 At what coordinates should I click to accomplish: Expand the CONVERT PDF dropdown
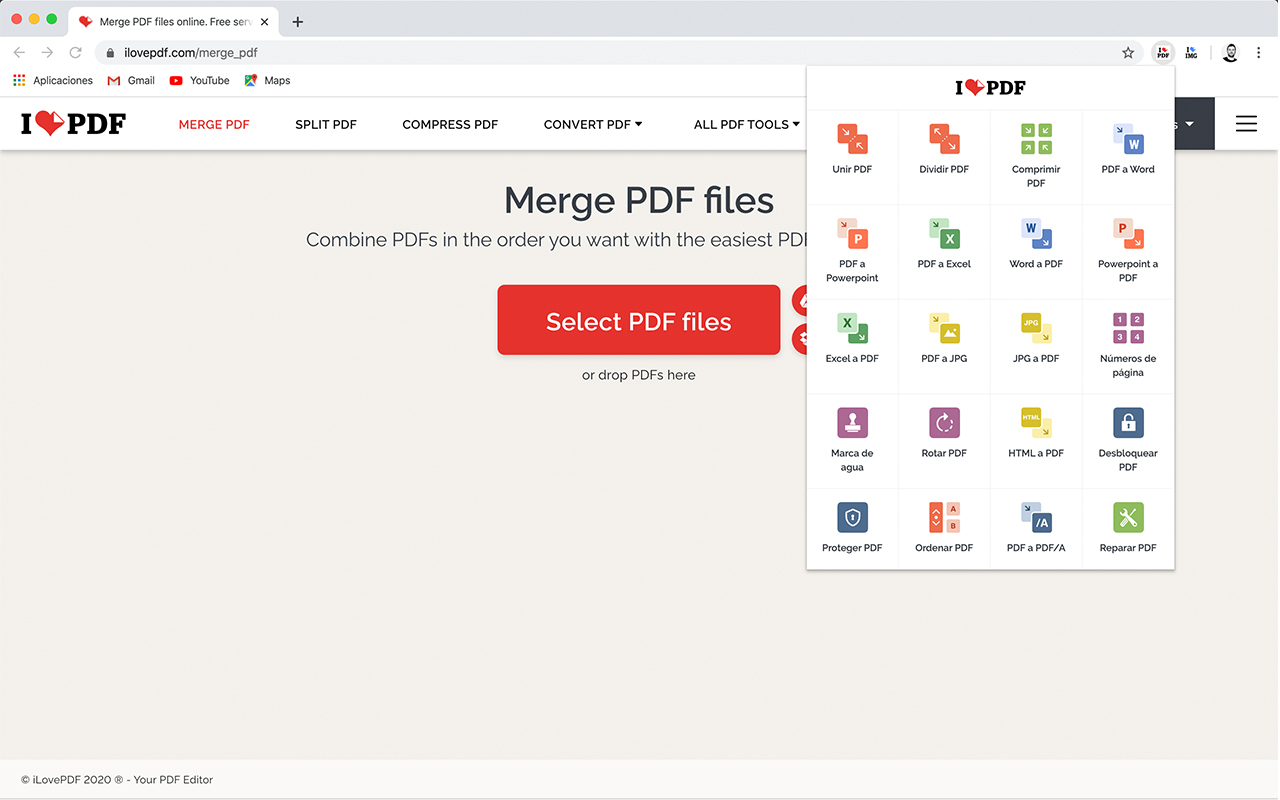(x=592, y=124)
